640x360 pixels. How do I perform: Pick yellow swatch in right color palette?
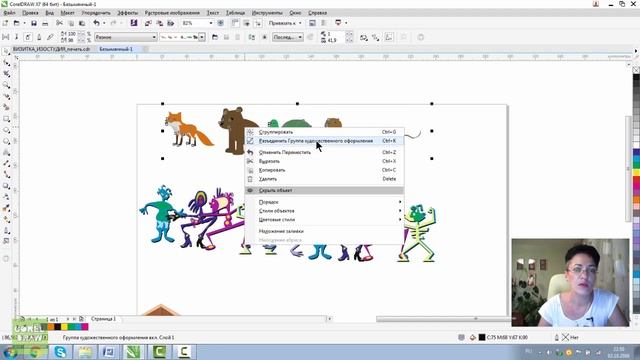click(x=636, y=173)
